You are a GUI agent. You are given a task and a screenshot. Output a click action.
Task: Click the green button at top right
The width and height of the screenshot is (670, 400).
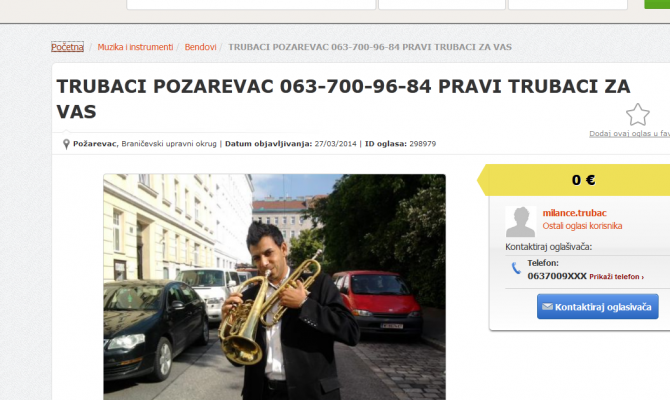click(x=657, y=4)
